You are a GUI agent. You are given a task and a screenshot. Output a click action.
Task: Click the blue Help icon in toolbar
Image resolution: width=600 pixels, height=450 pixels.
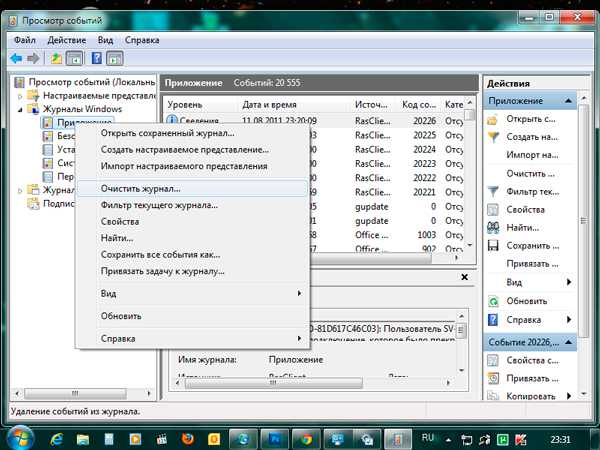click(x=95, y=58)
